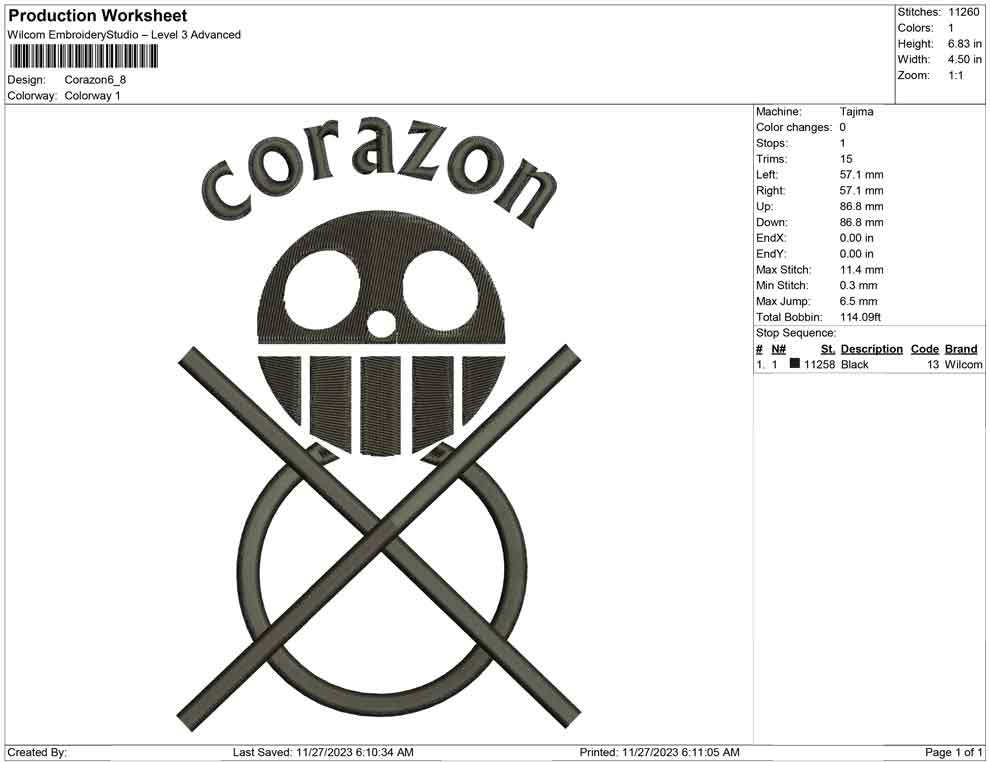
Task: Click the black thread color swatch
Action: point(795,364)
